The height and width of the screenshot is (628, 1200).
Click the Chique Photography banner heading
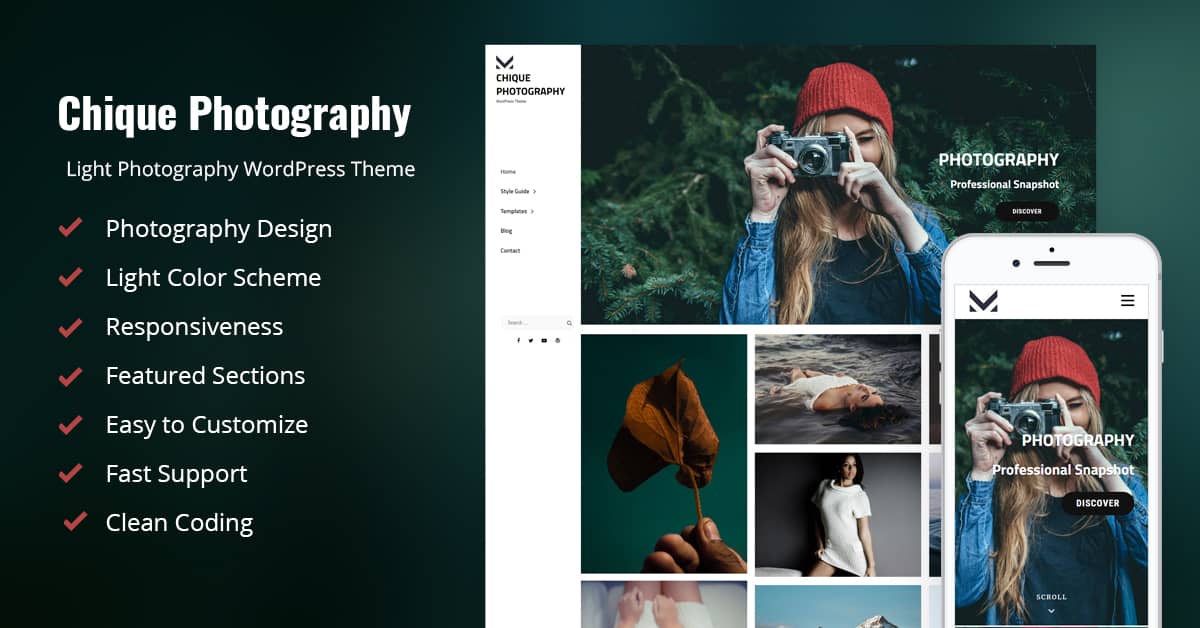click(234, 114)
